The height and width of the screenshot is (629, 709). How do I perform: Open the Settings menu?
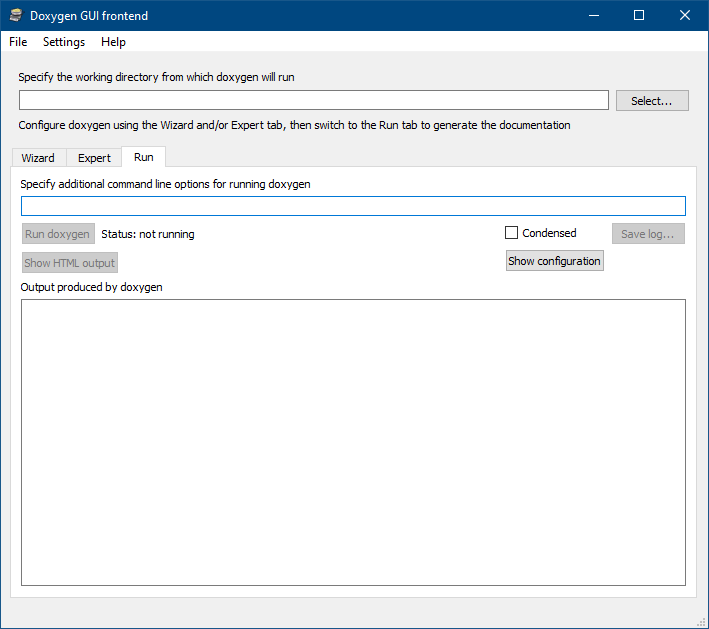[x=64, y=42]
